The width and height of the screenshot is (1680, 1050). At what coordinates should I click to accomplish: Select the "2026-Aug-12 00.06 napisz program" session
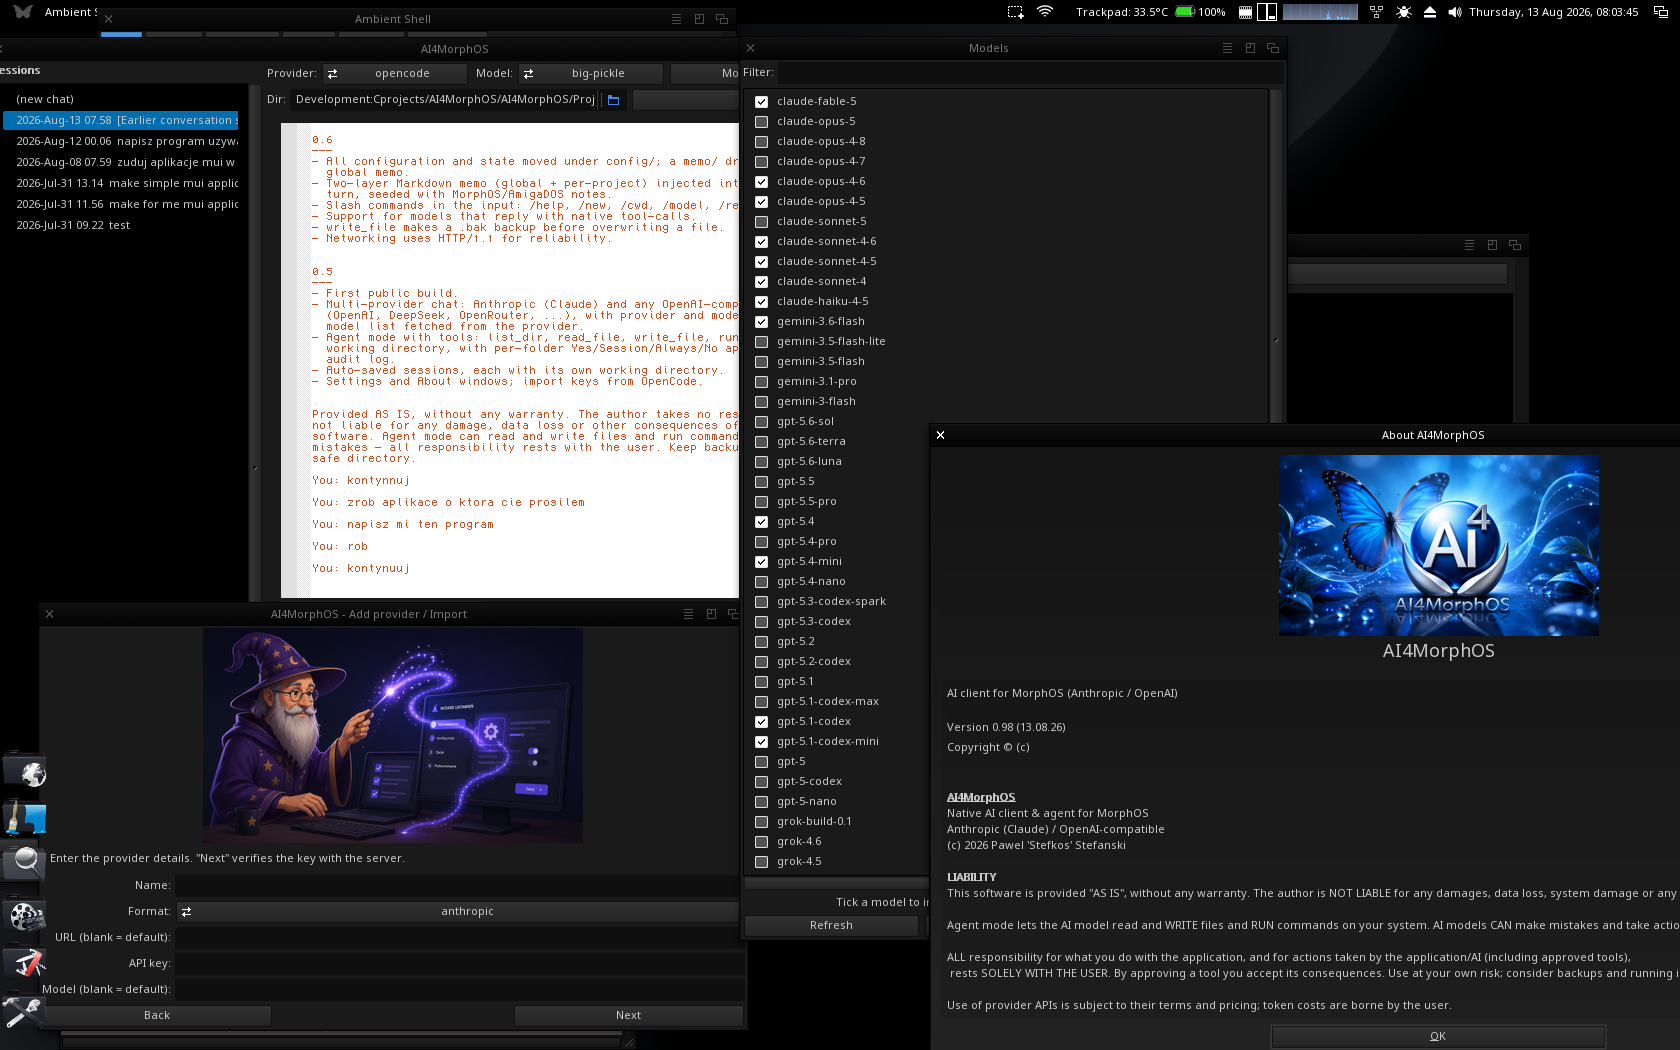[121, 141]
